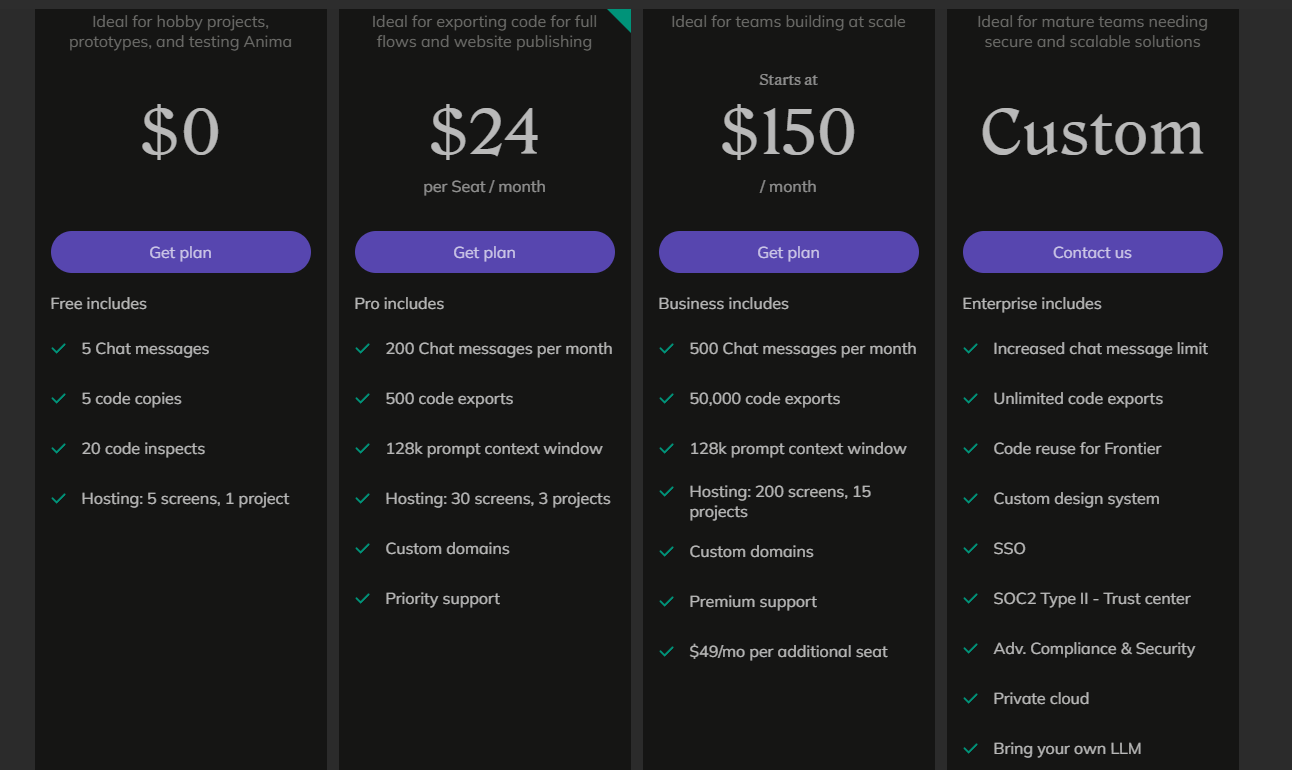
Task: Click the checkmark beside Unlimited code exports
Action: click(x=971, y=399)
